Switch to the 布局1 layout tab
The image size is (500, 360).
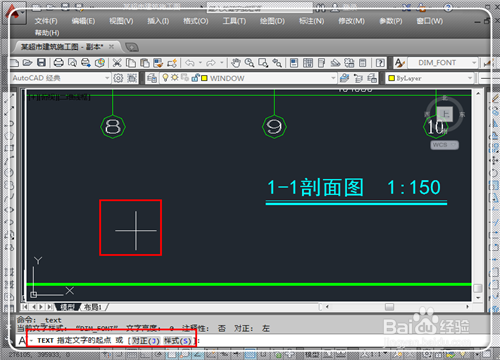(x=92, y=307)
